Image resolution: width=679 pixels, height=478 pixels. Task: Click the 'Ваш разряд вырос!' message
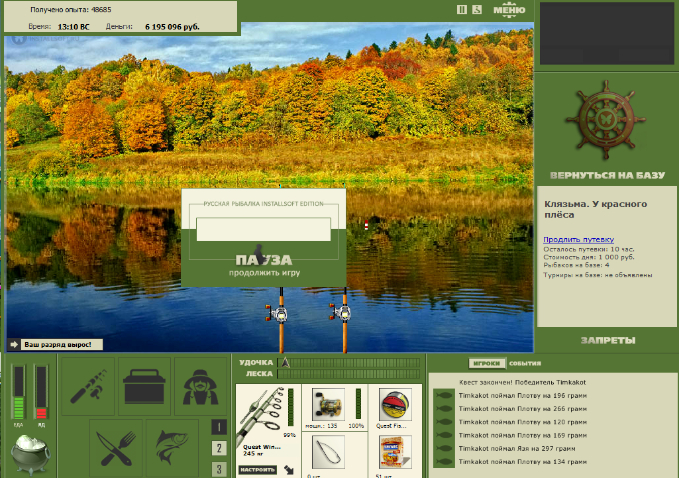coord(58,345)
